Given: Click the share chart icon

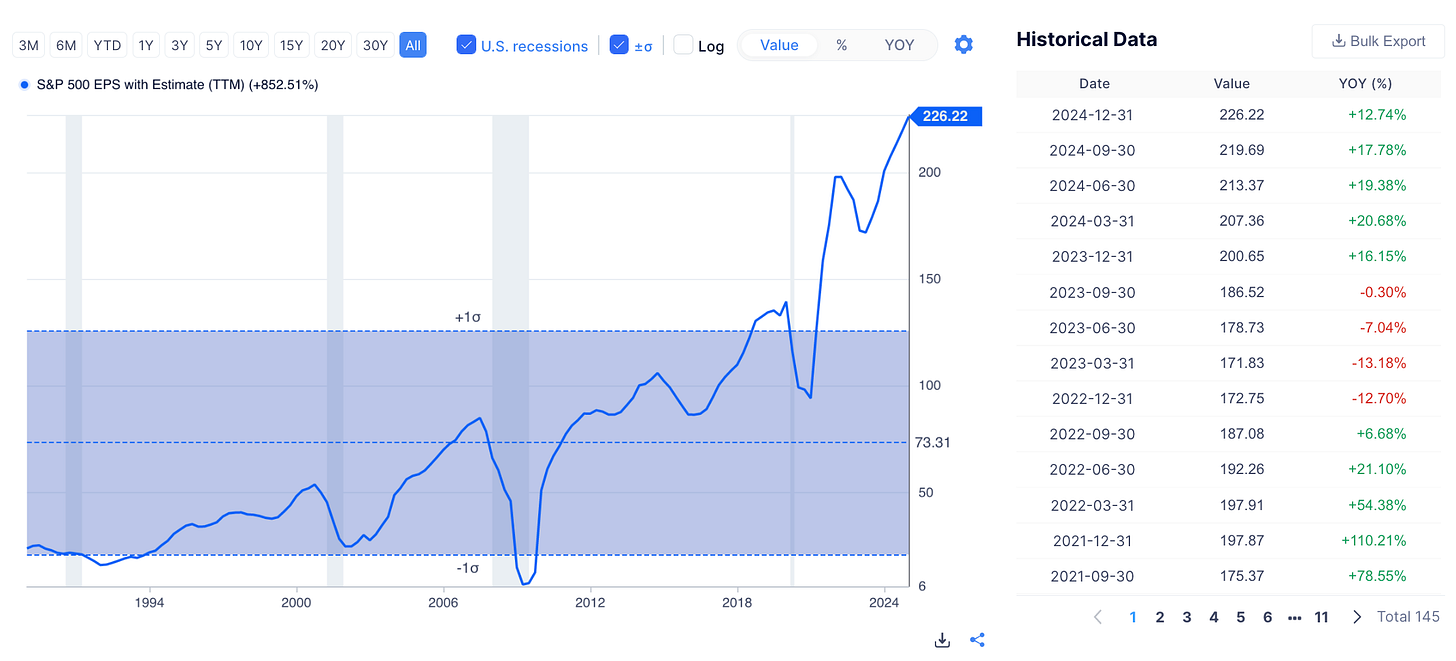Looking at the screenshot, I should (x=978, y=640).
